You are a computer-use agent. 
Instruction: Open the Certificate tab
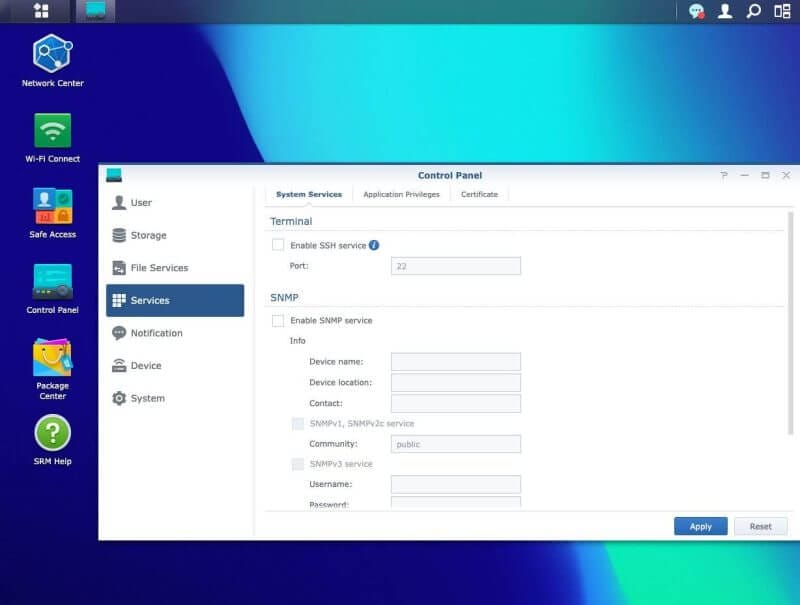(479, 194)
